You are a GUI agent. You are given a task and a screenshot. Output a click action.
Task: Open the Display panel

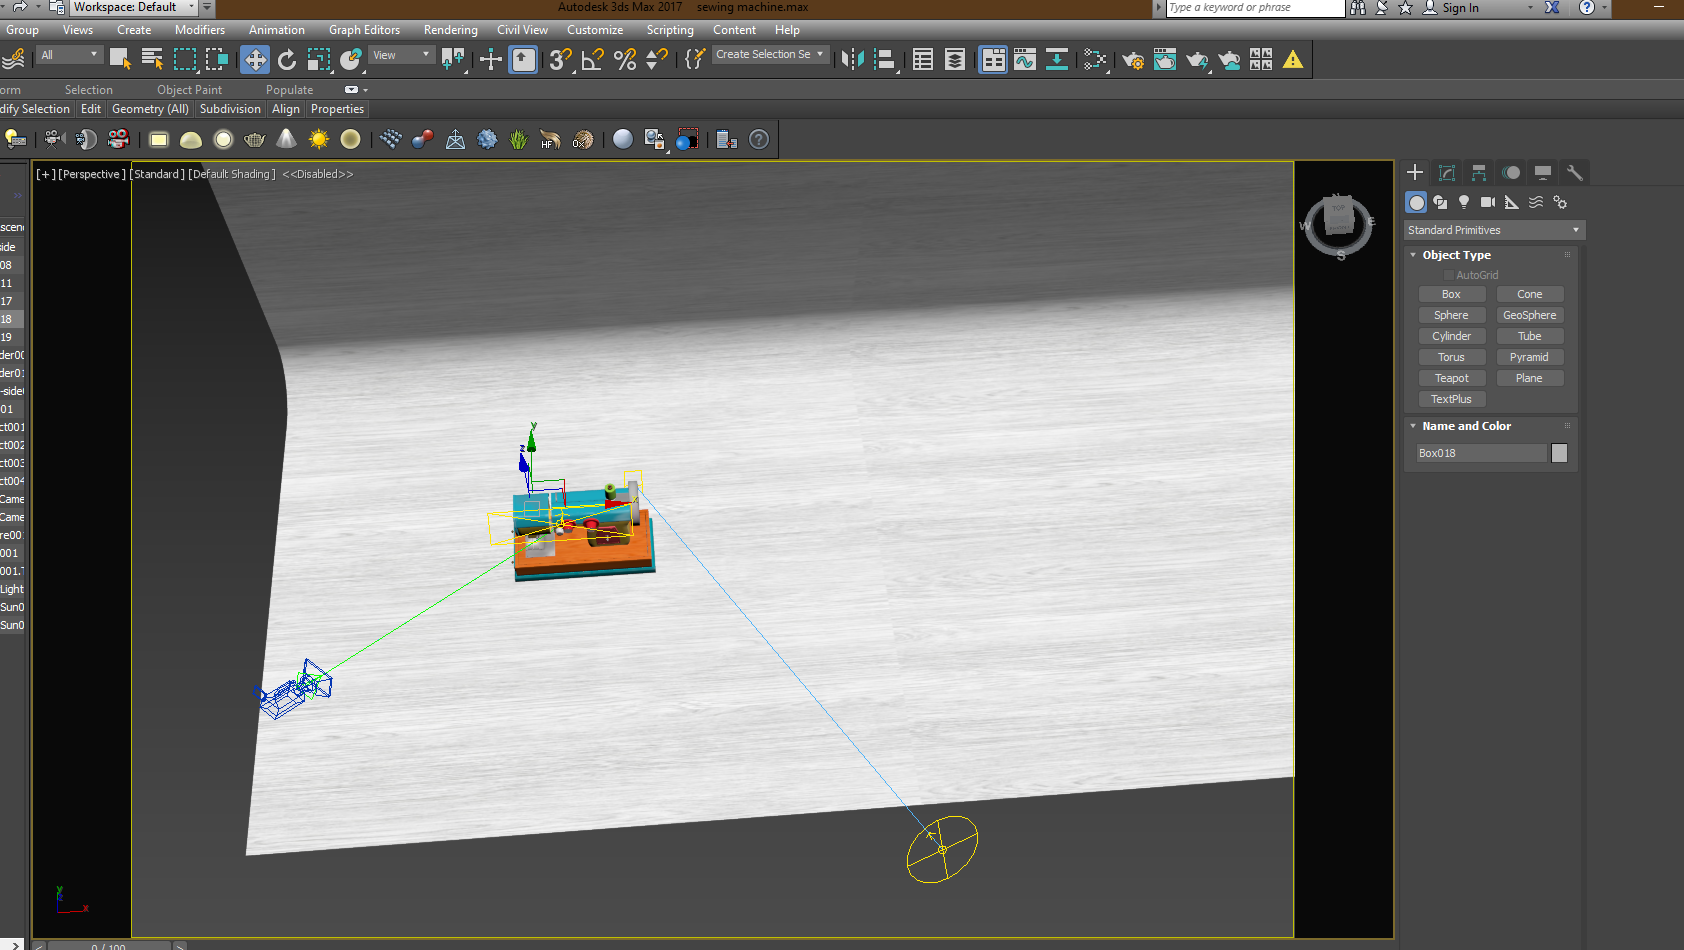pos(1543,173)
